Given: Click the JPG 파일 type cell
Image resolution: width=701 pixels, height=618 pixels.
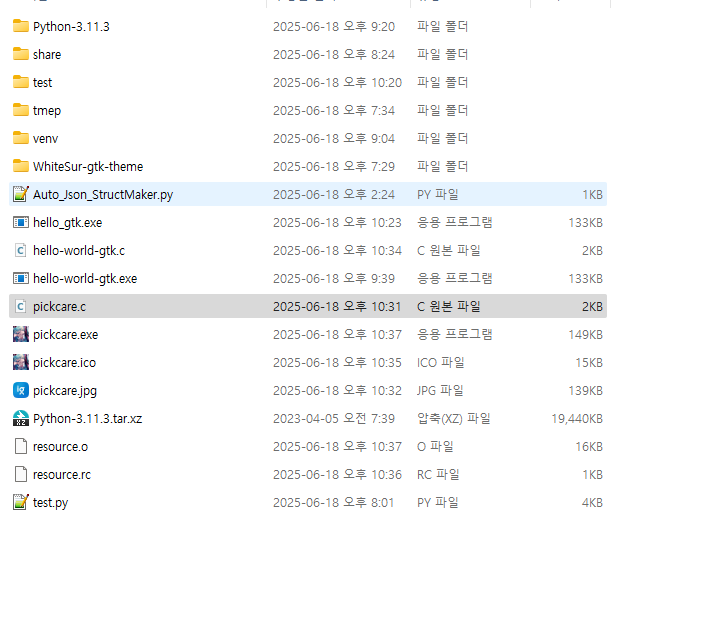Looking at the screenshot, I should [x=440, y=391].
